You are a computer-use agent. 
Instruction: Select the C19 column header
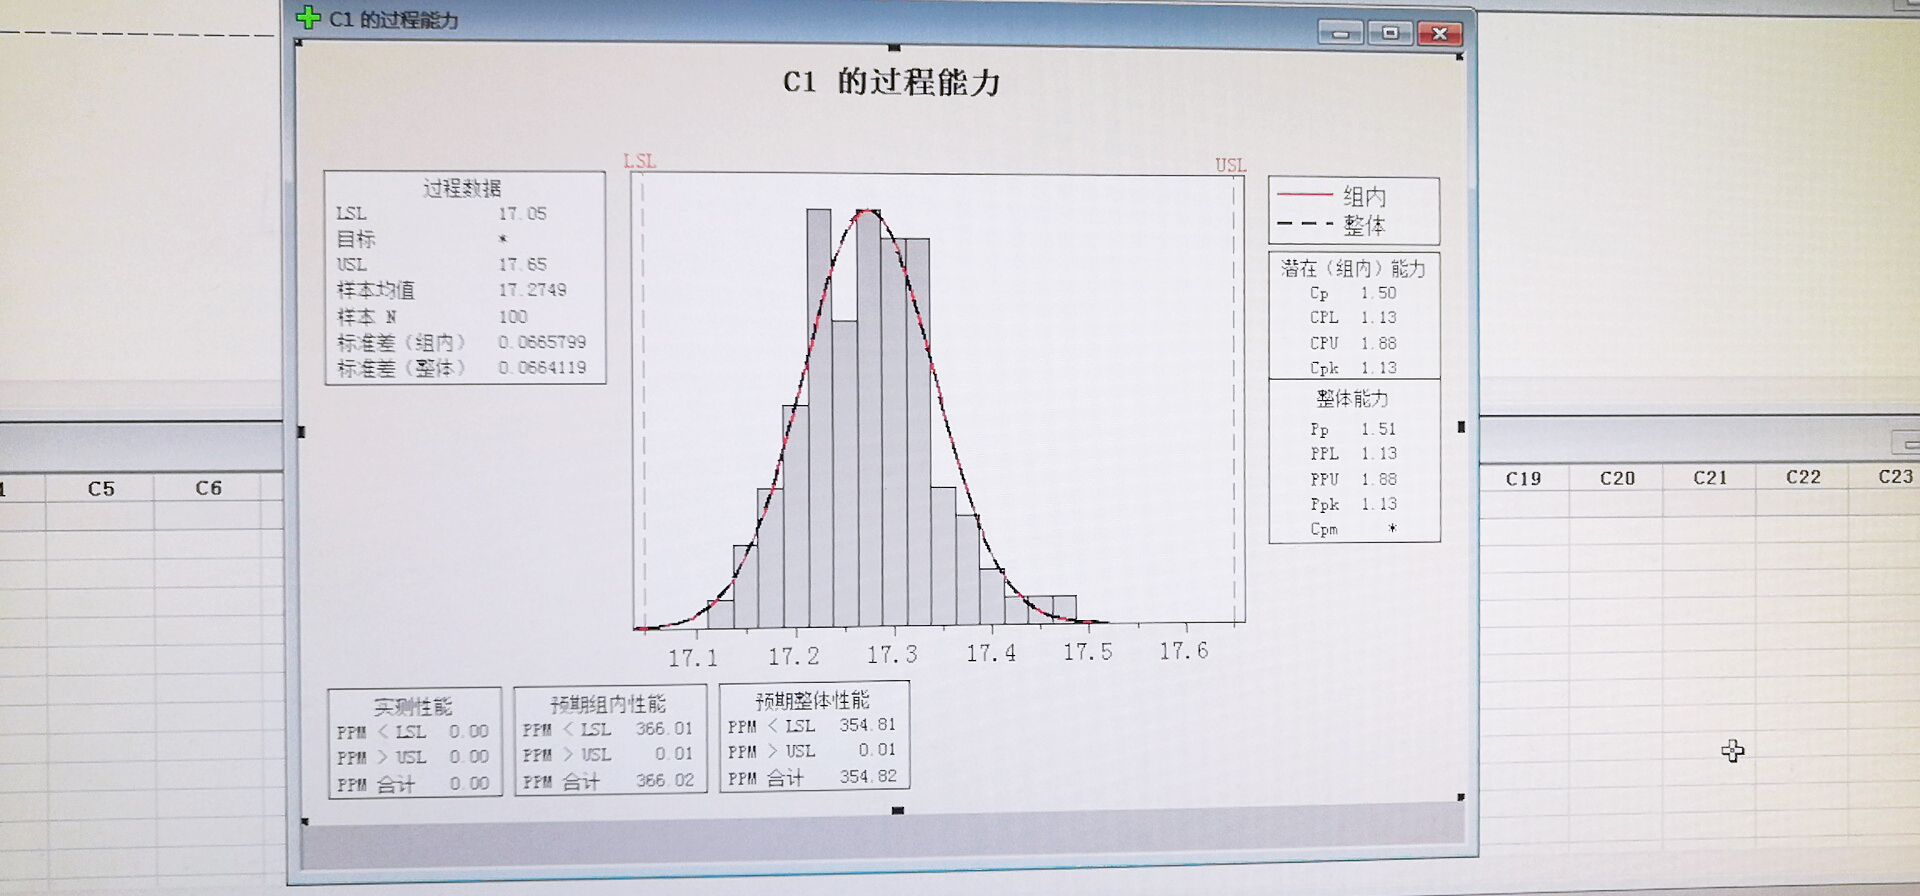click(x=1523, y=479)
